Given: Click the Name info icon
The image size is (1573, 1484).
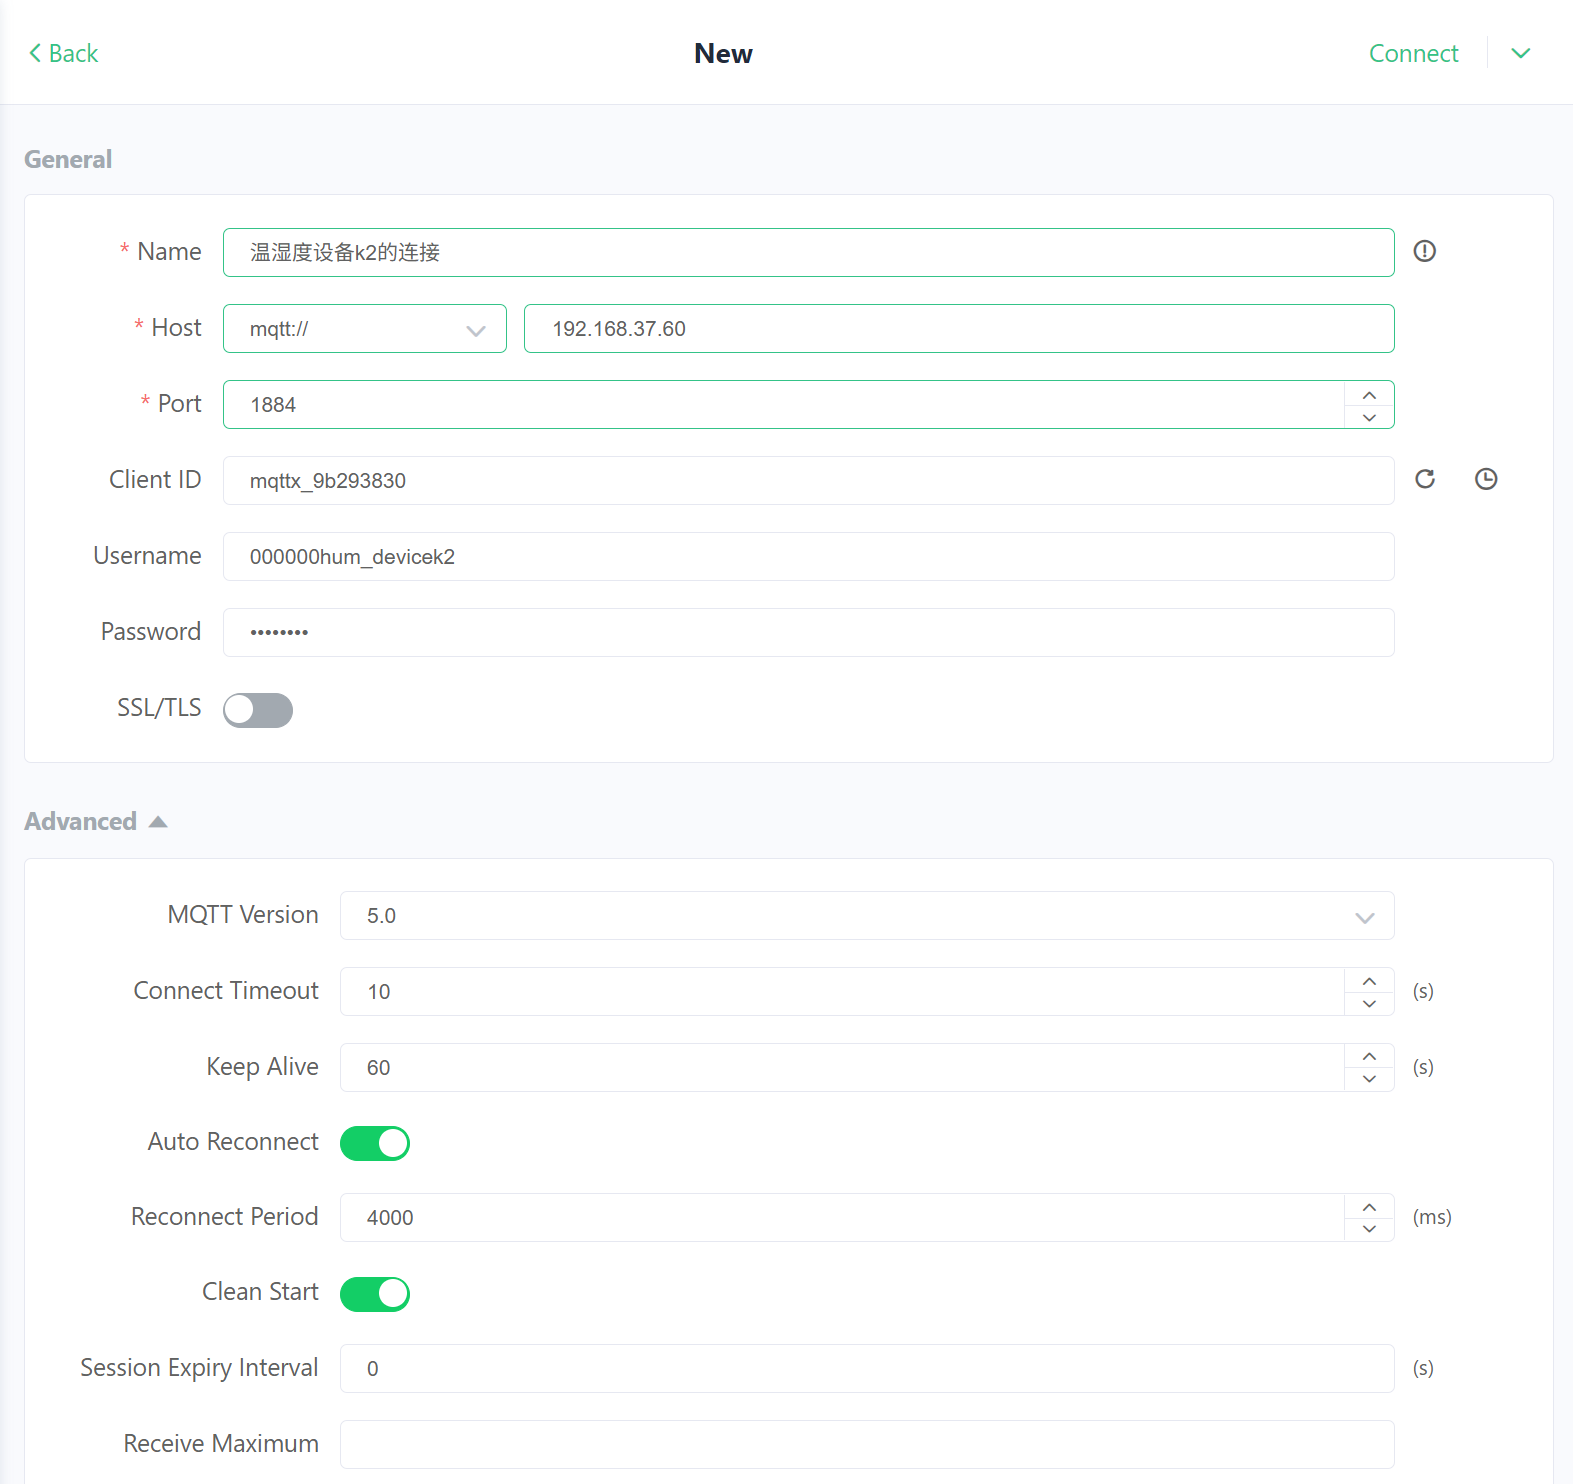Looking at the screenshot, I should 1424,251.
